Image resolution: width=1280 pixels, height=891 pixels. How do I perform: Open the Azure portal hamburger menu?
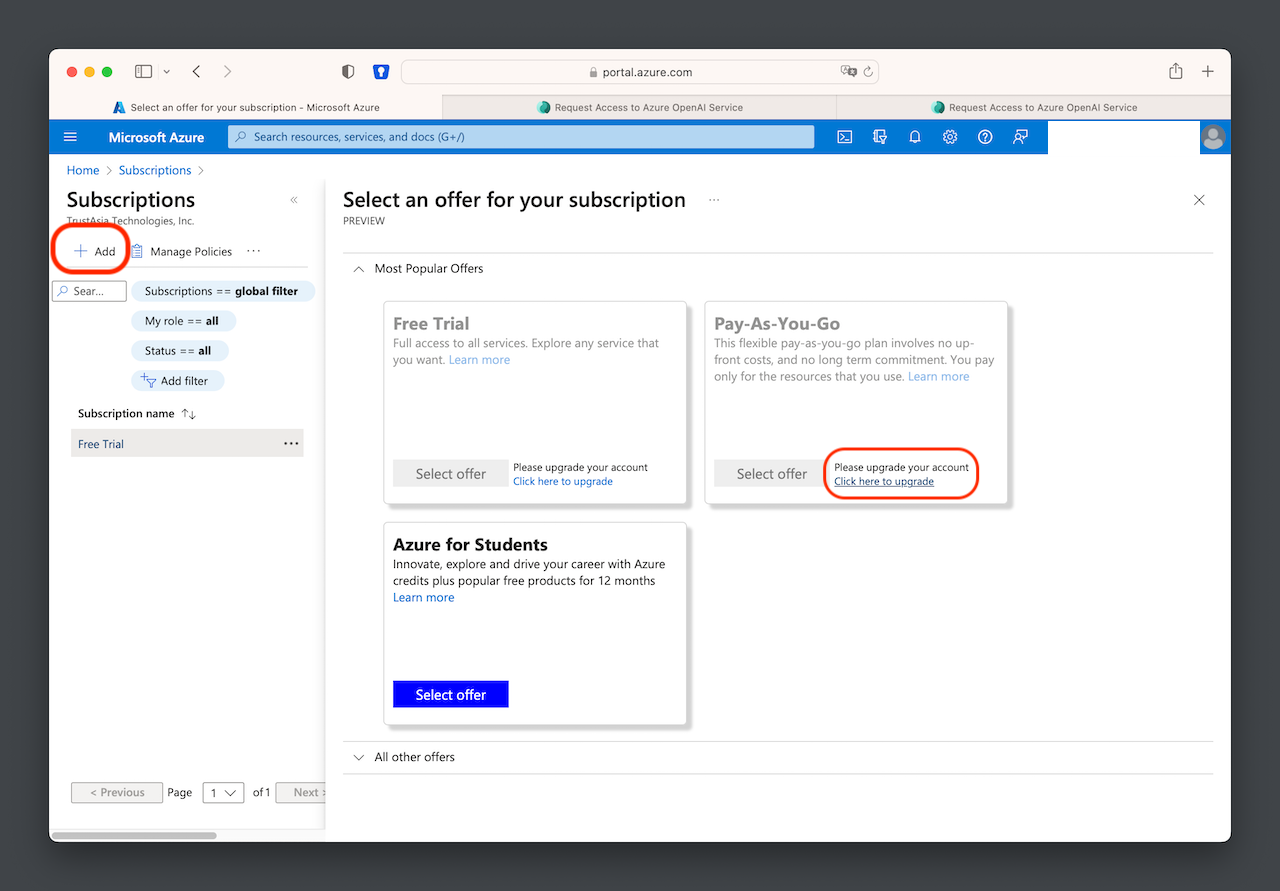(x=70, y=137)
